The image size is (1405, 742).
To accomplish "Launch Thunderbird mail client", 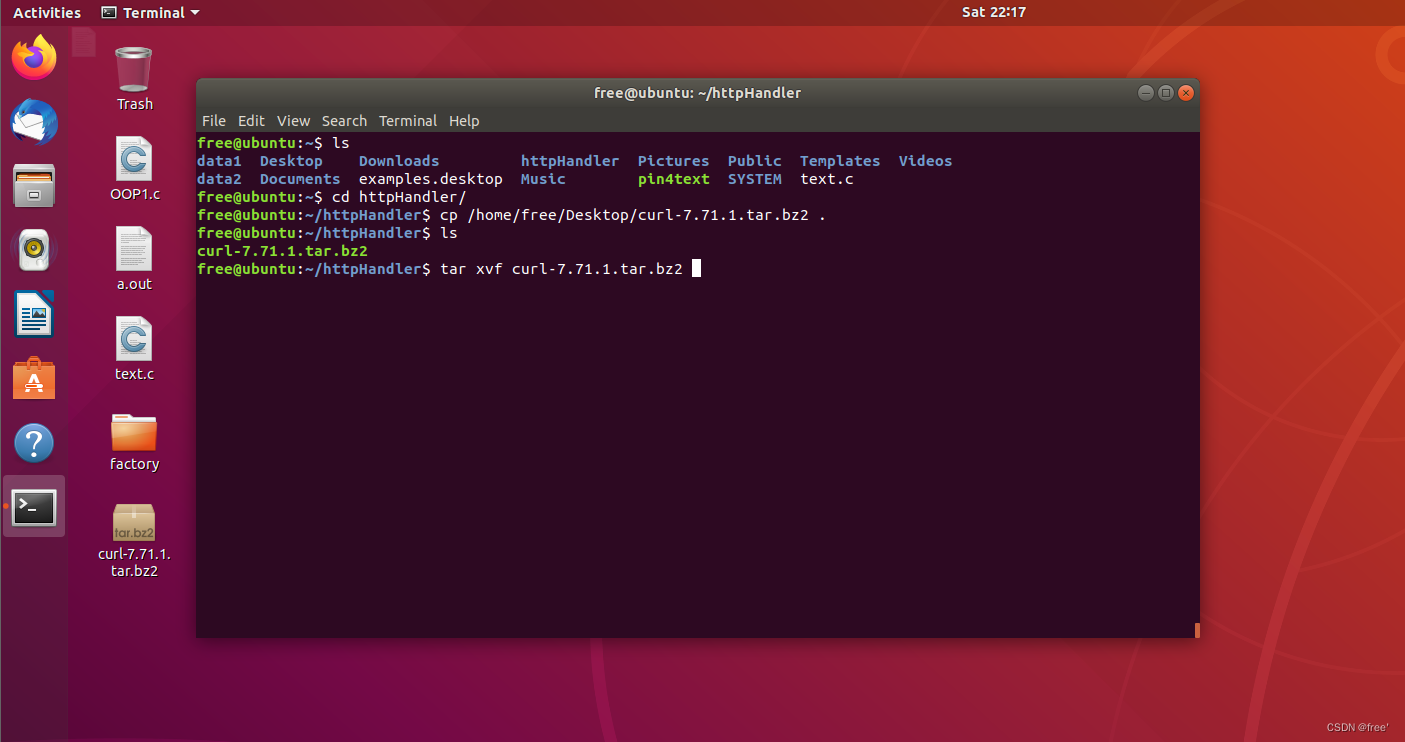I will [x=33, y=122].
